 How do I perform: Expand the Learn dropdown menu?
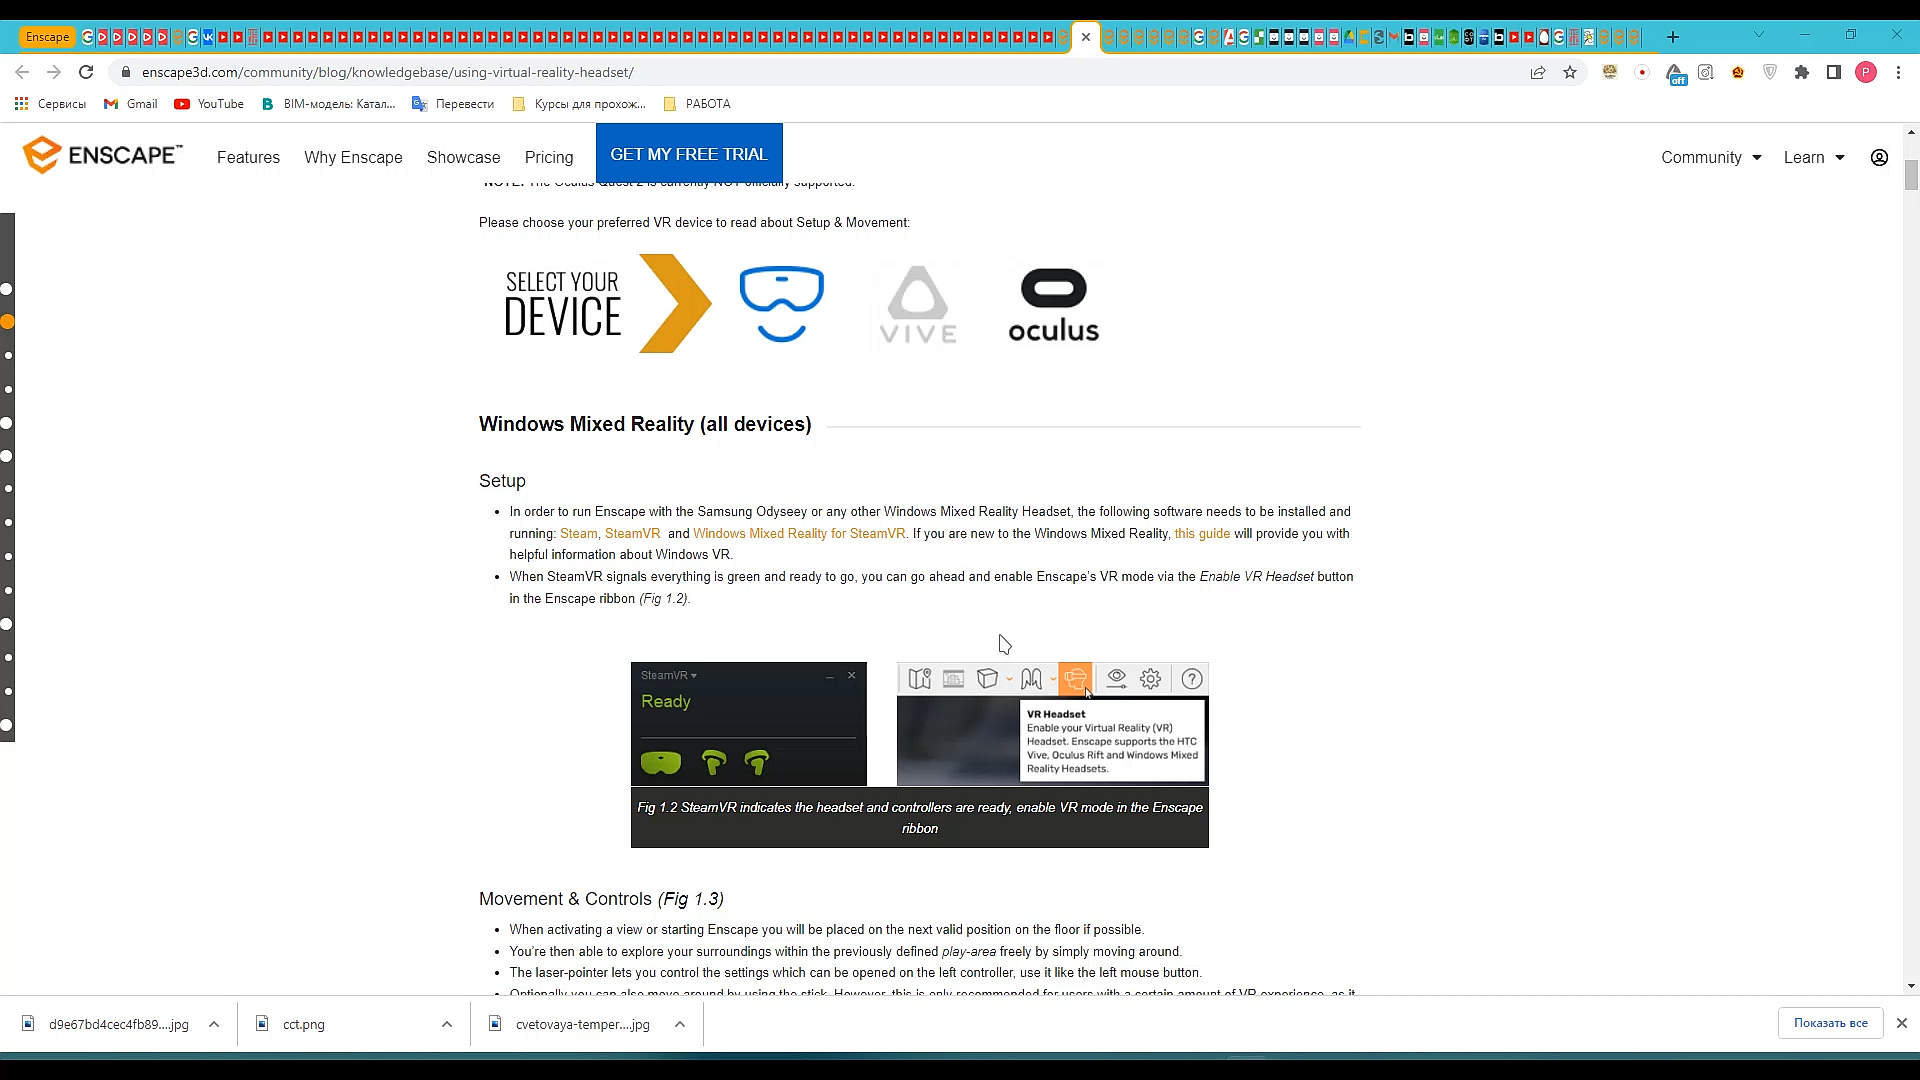pos(1813,158)
